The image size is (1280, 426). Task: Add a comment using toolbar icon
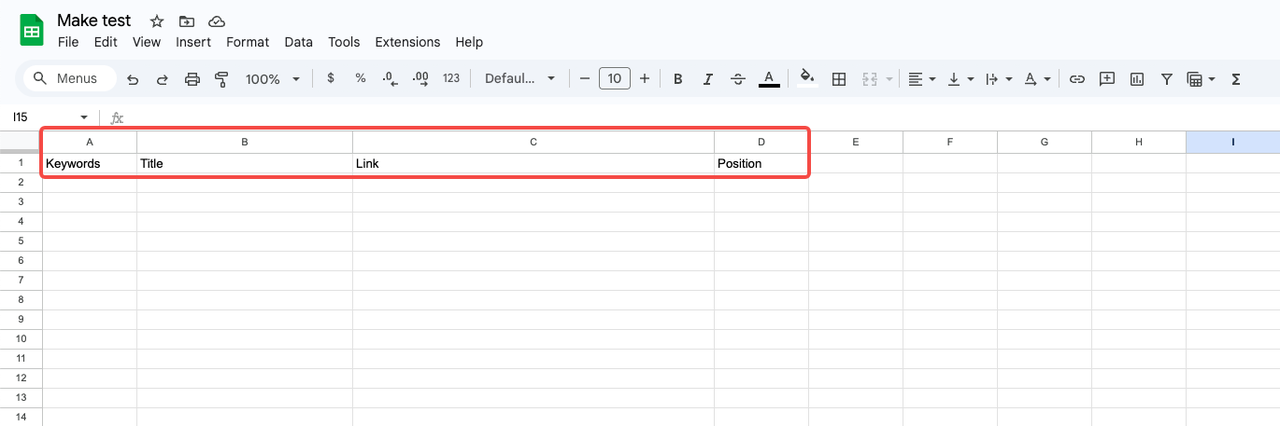click(1107, 79)
